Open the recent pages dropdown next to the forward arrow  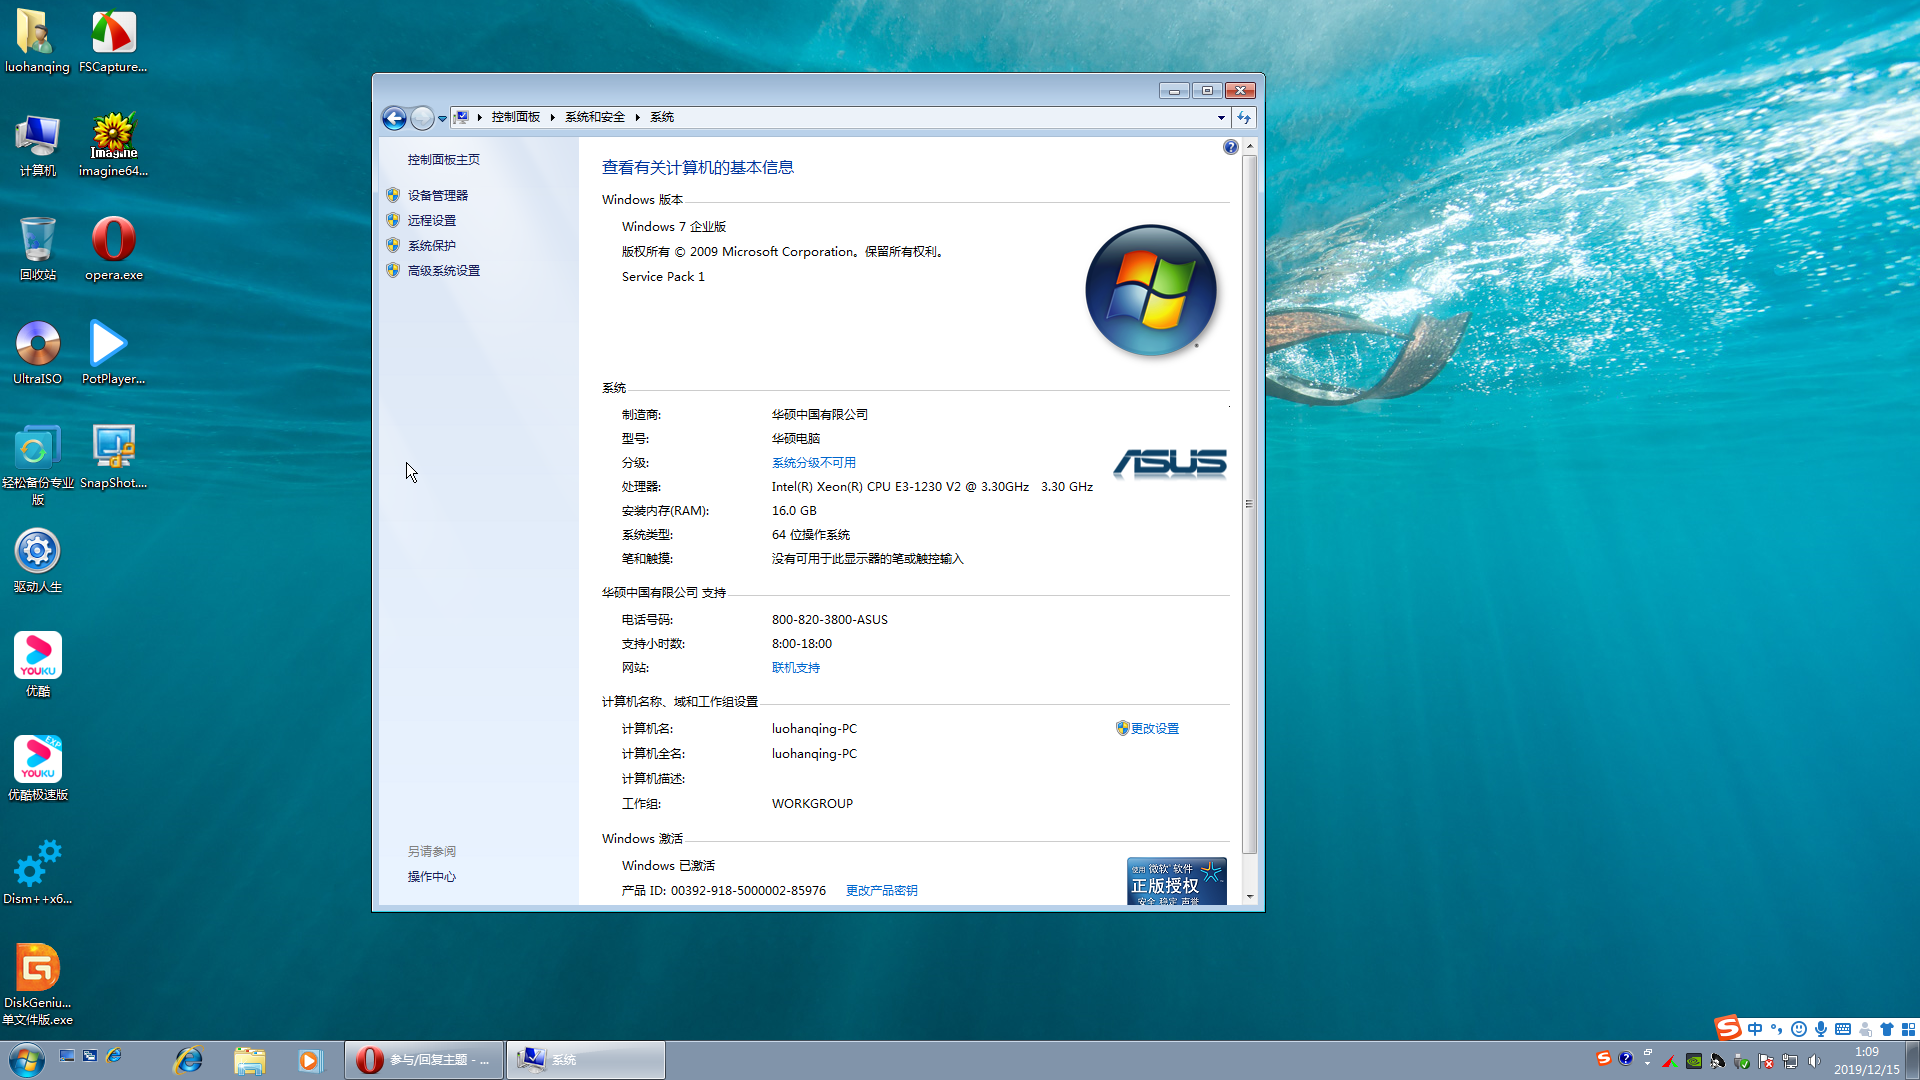click(442, 118)
